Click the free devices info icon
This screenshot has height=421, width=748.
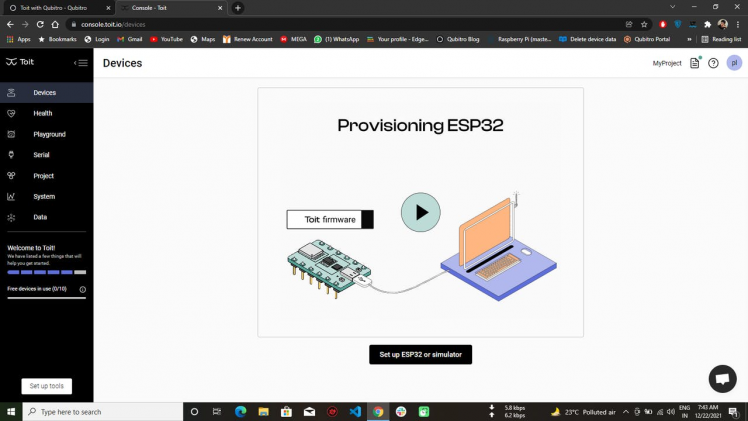click(83, 289)
